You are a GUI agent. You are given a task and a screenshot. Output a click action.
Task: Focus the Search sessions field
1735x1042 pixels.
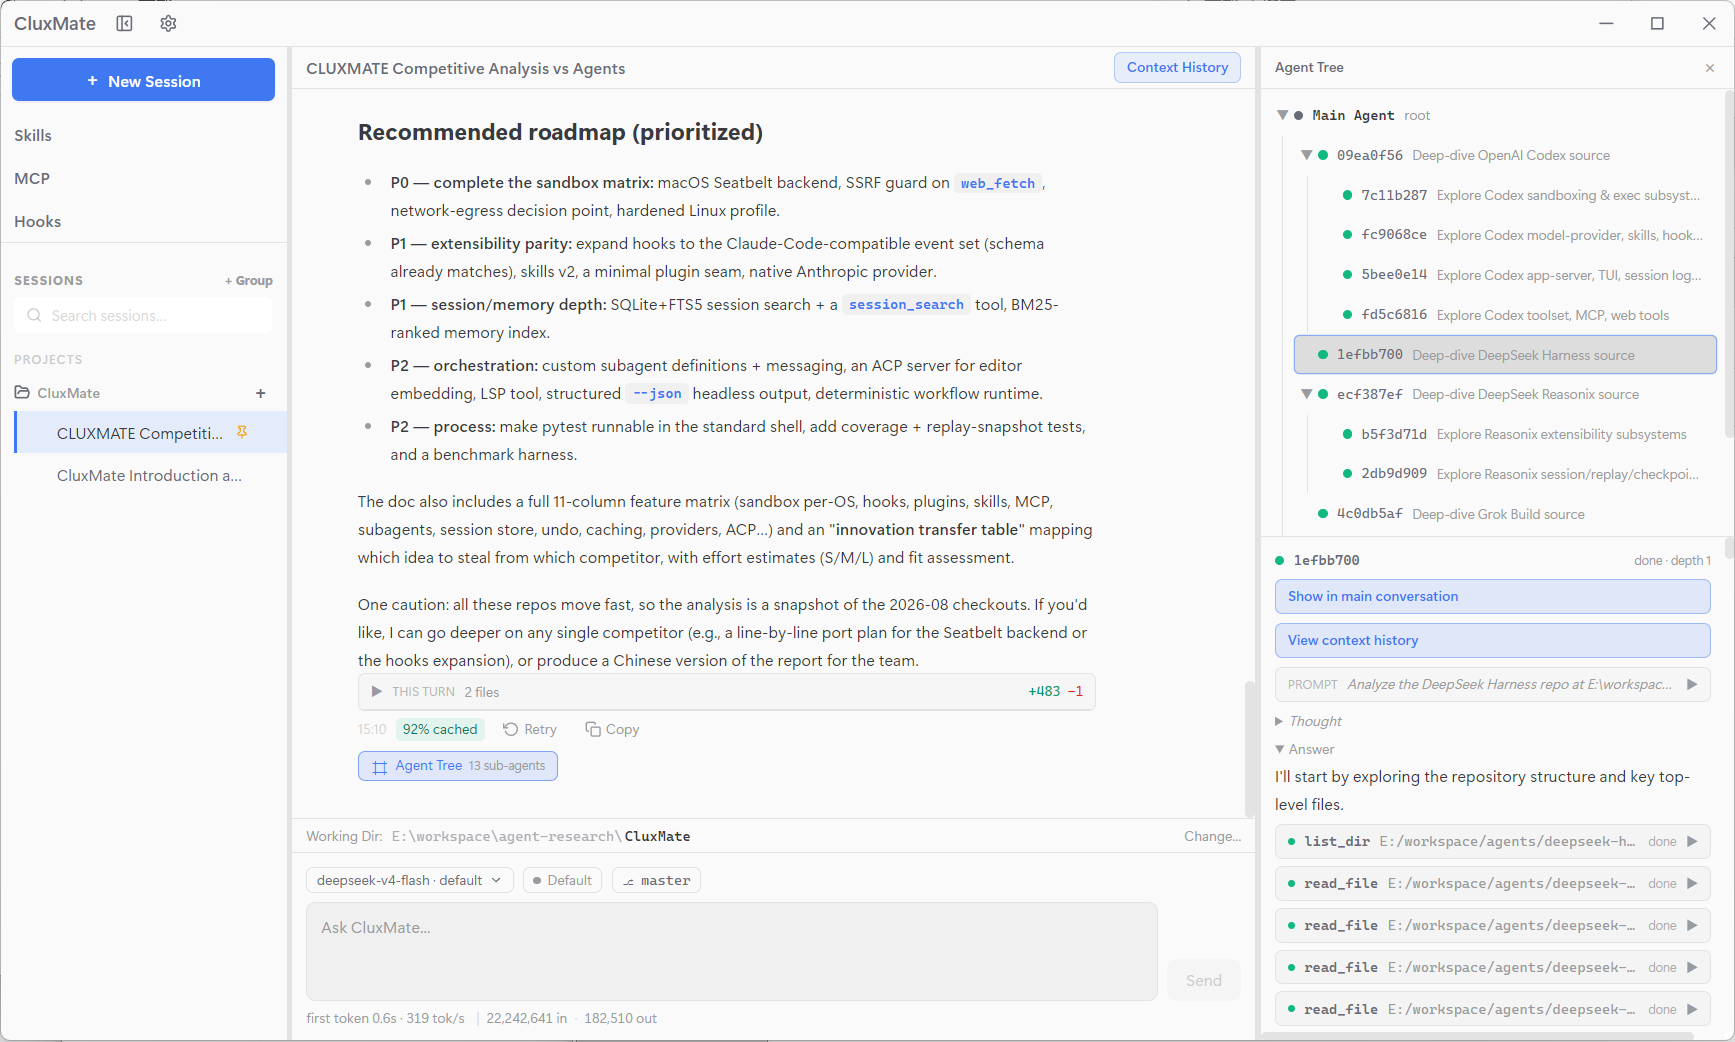pyautogui.click(x=143, y=315)
